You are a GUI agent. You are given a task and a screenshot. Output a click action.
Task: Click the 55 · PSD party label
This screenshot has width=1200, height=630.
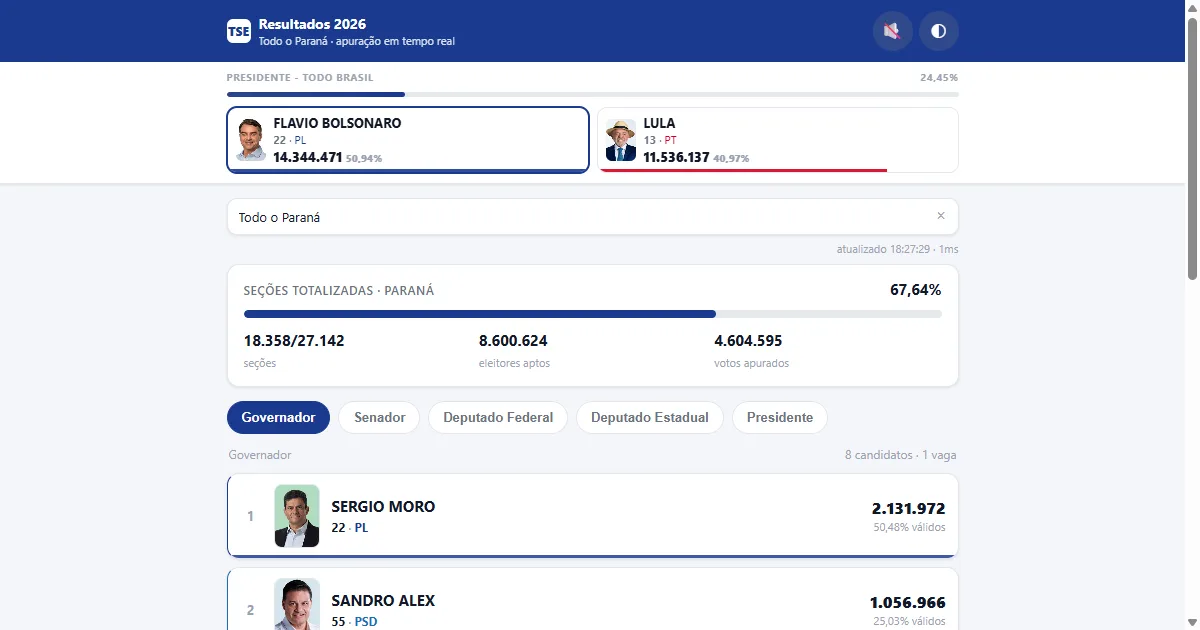354,622
